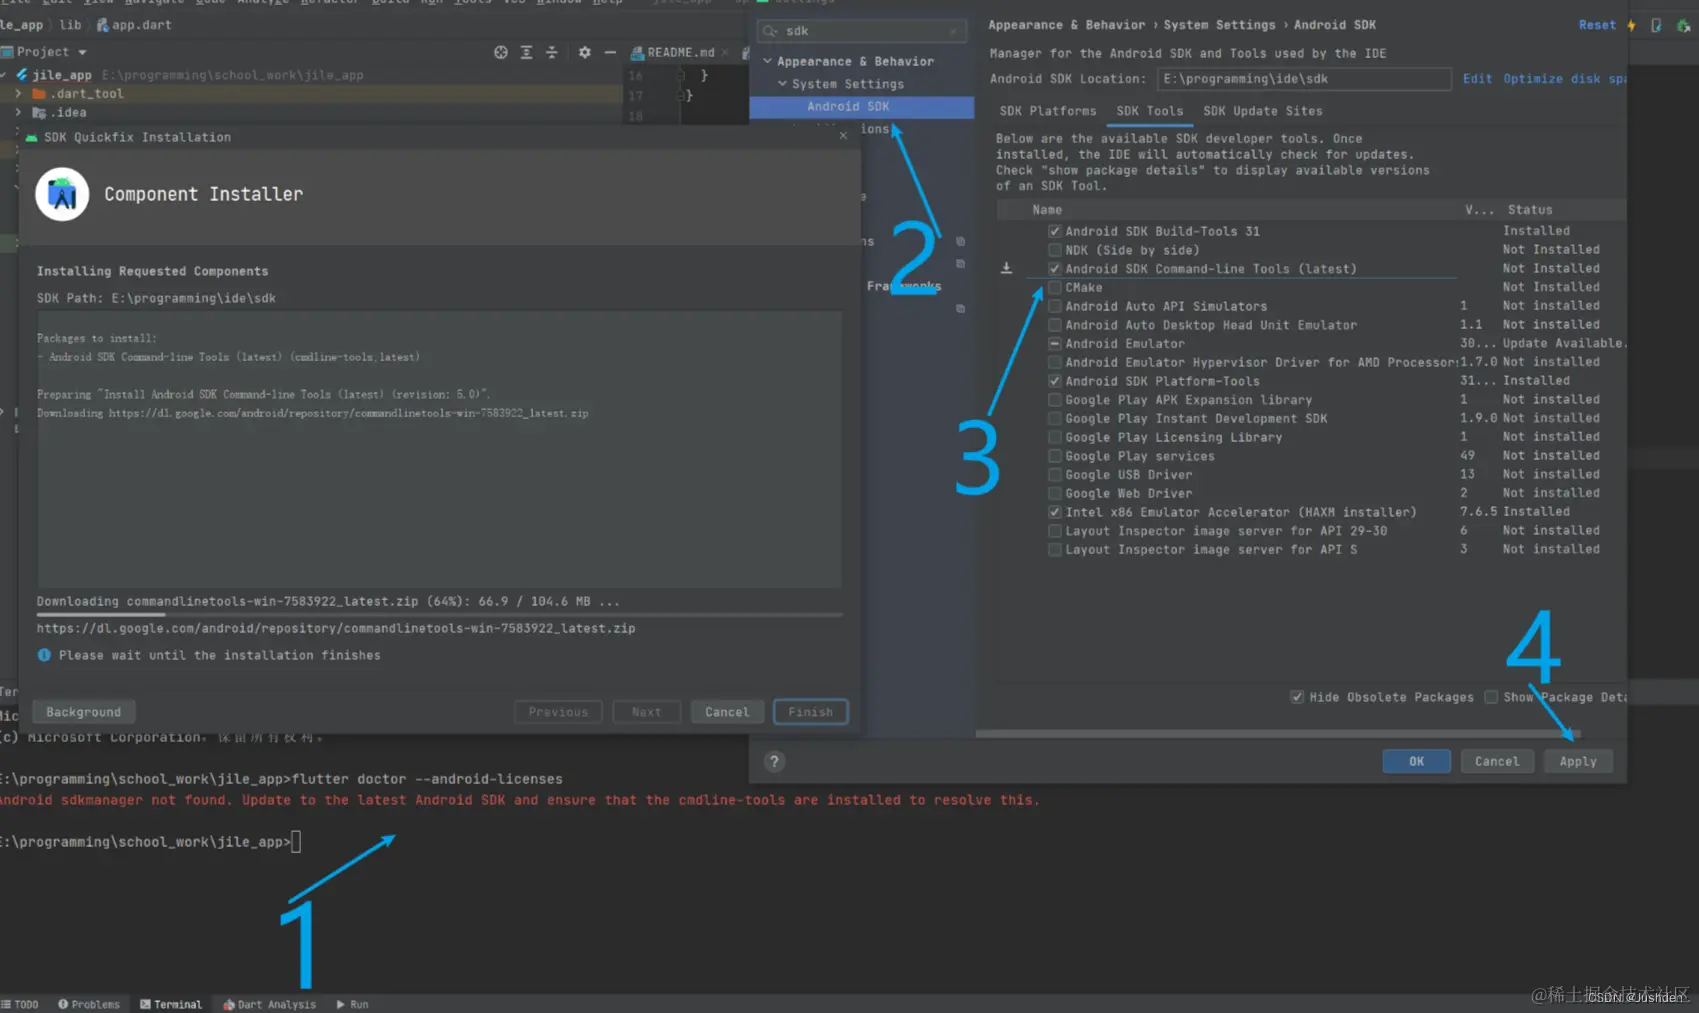
Task: Click the README.md tab file icon
Action: pyautogui.click(x=637, y=52)
